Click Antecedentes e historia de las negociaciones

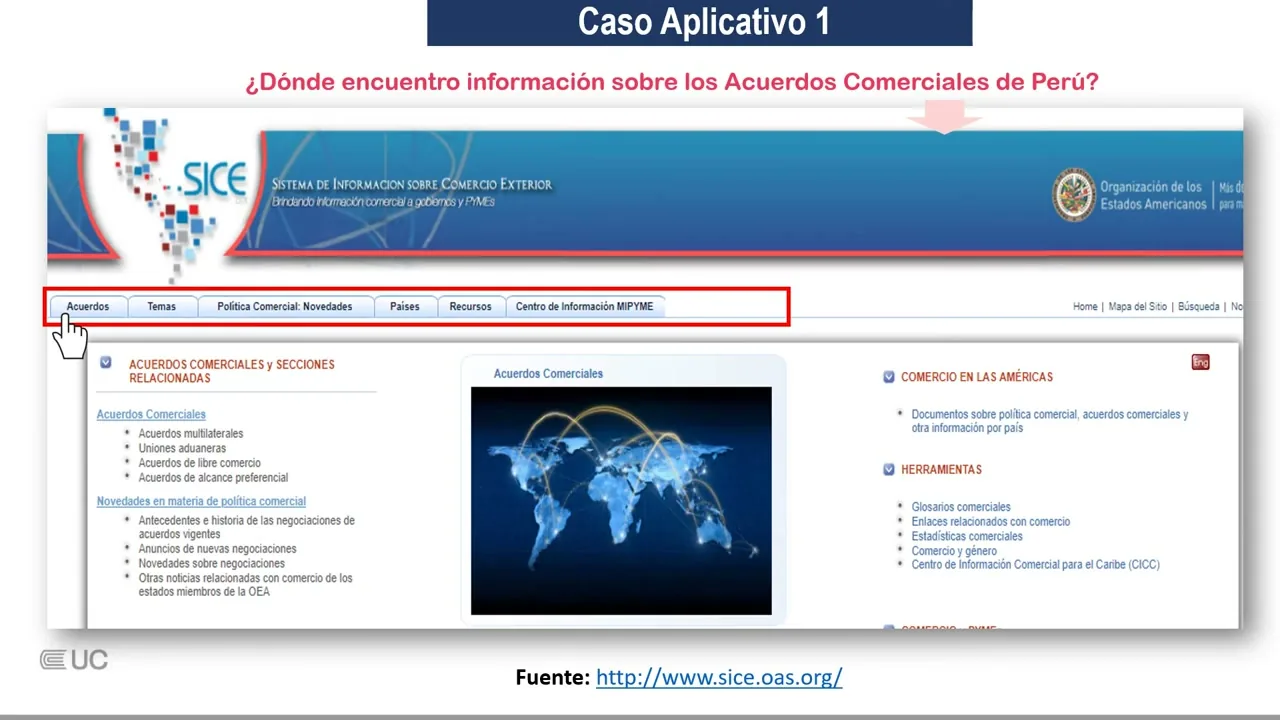246,527
